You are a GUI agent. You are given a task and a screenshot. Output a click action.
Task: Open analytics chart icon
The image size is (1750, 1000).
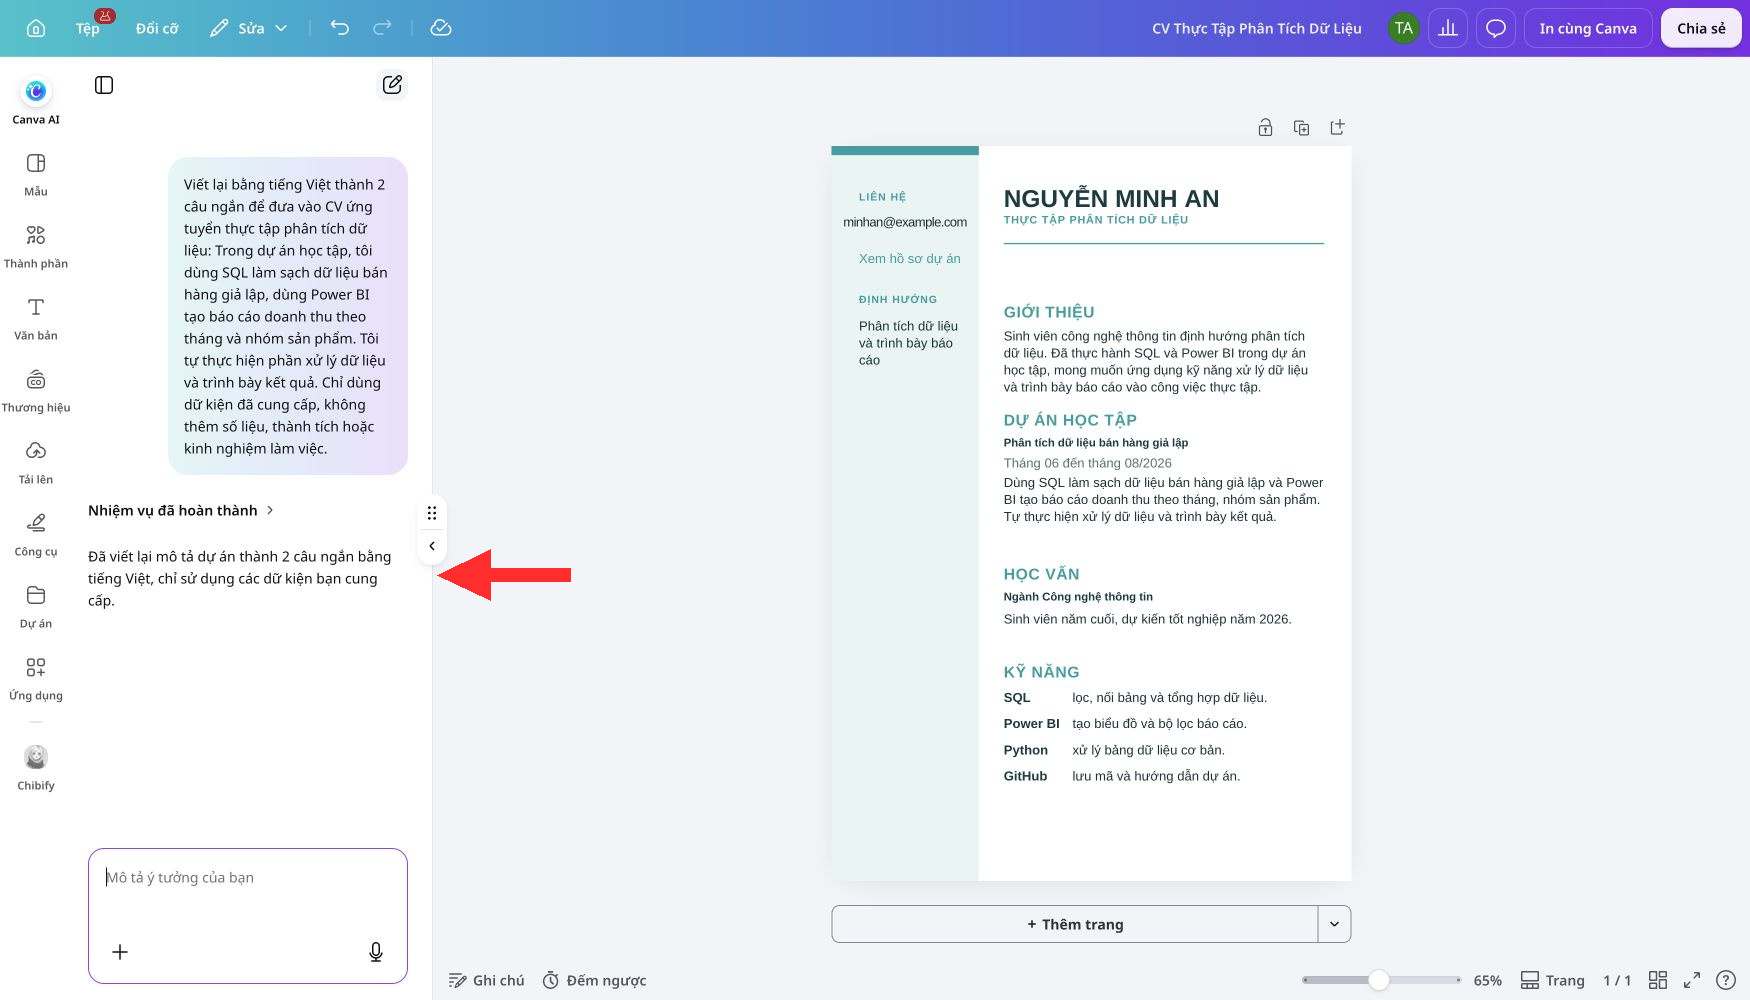click(1448, 28)
